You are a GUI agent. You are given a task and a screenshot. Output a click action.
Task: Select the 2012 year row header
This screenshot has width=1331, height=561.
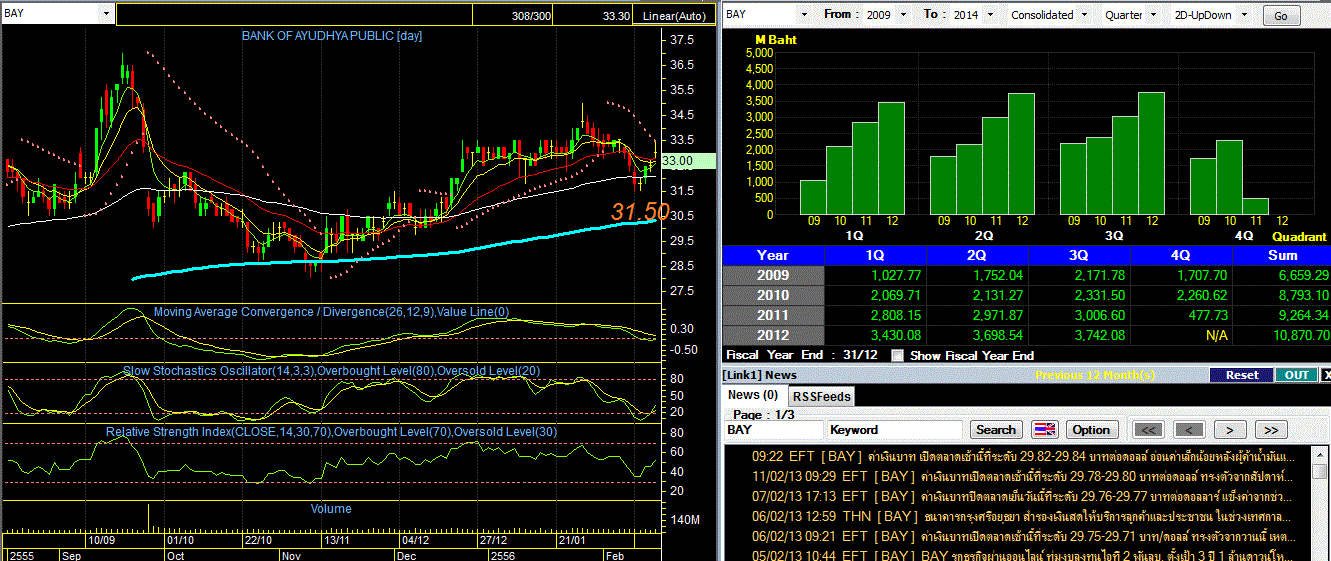tap(773, 335)
